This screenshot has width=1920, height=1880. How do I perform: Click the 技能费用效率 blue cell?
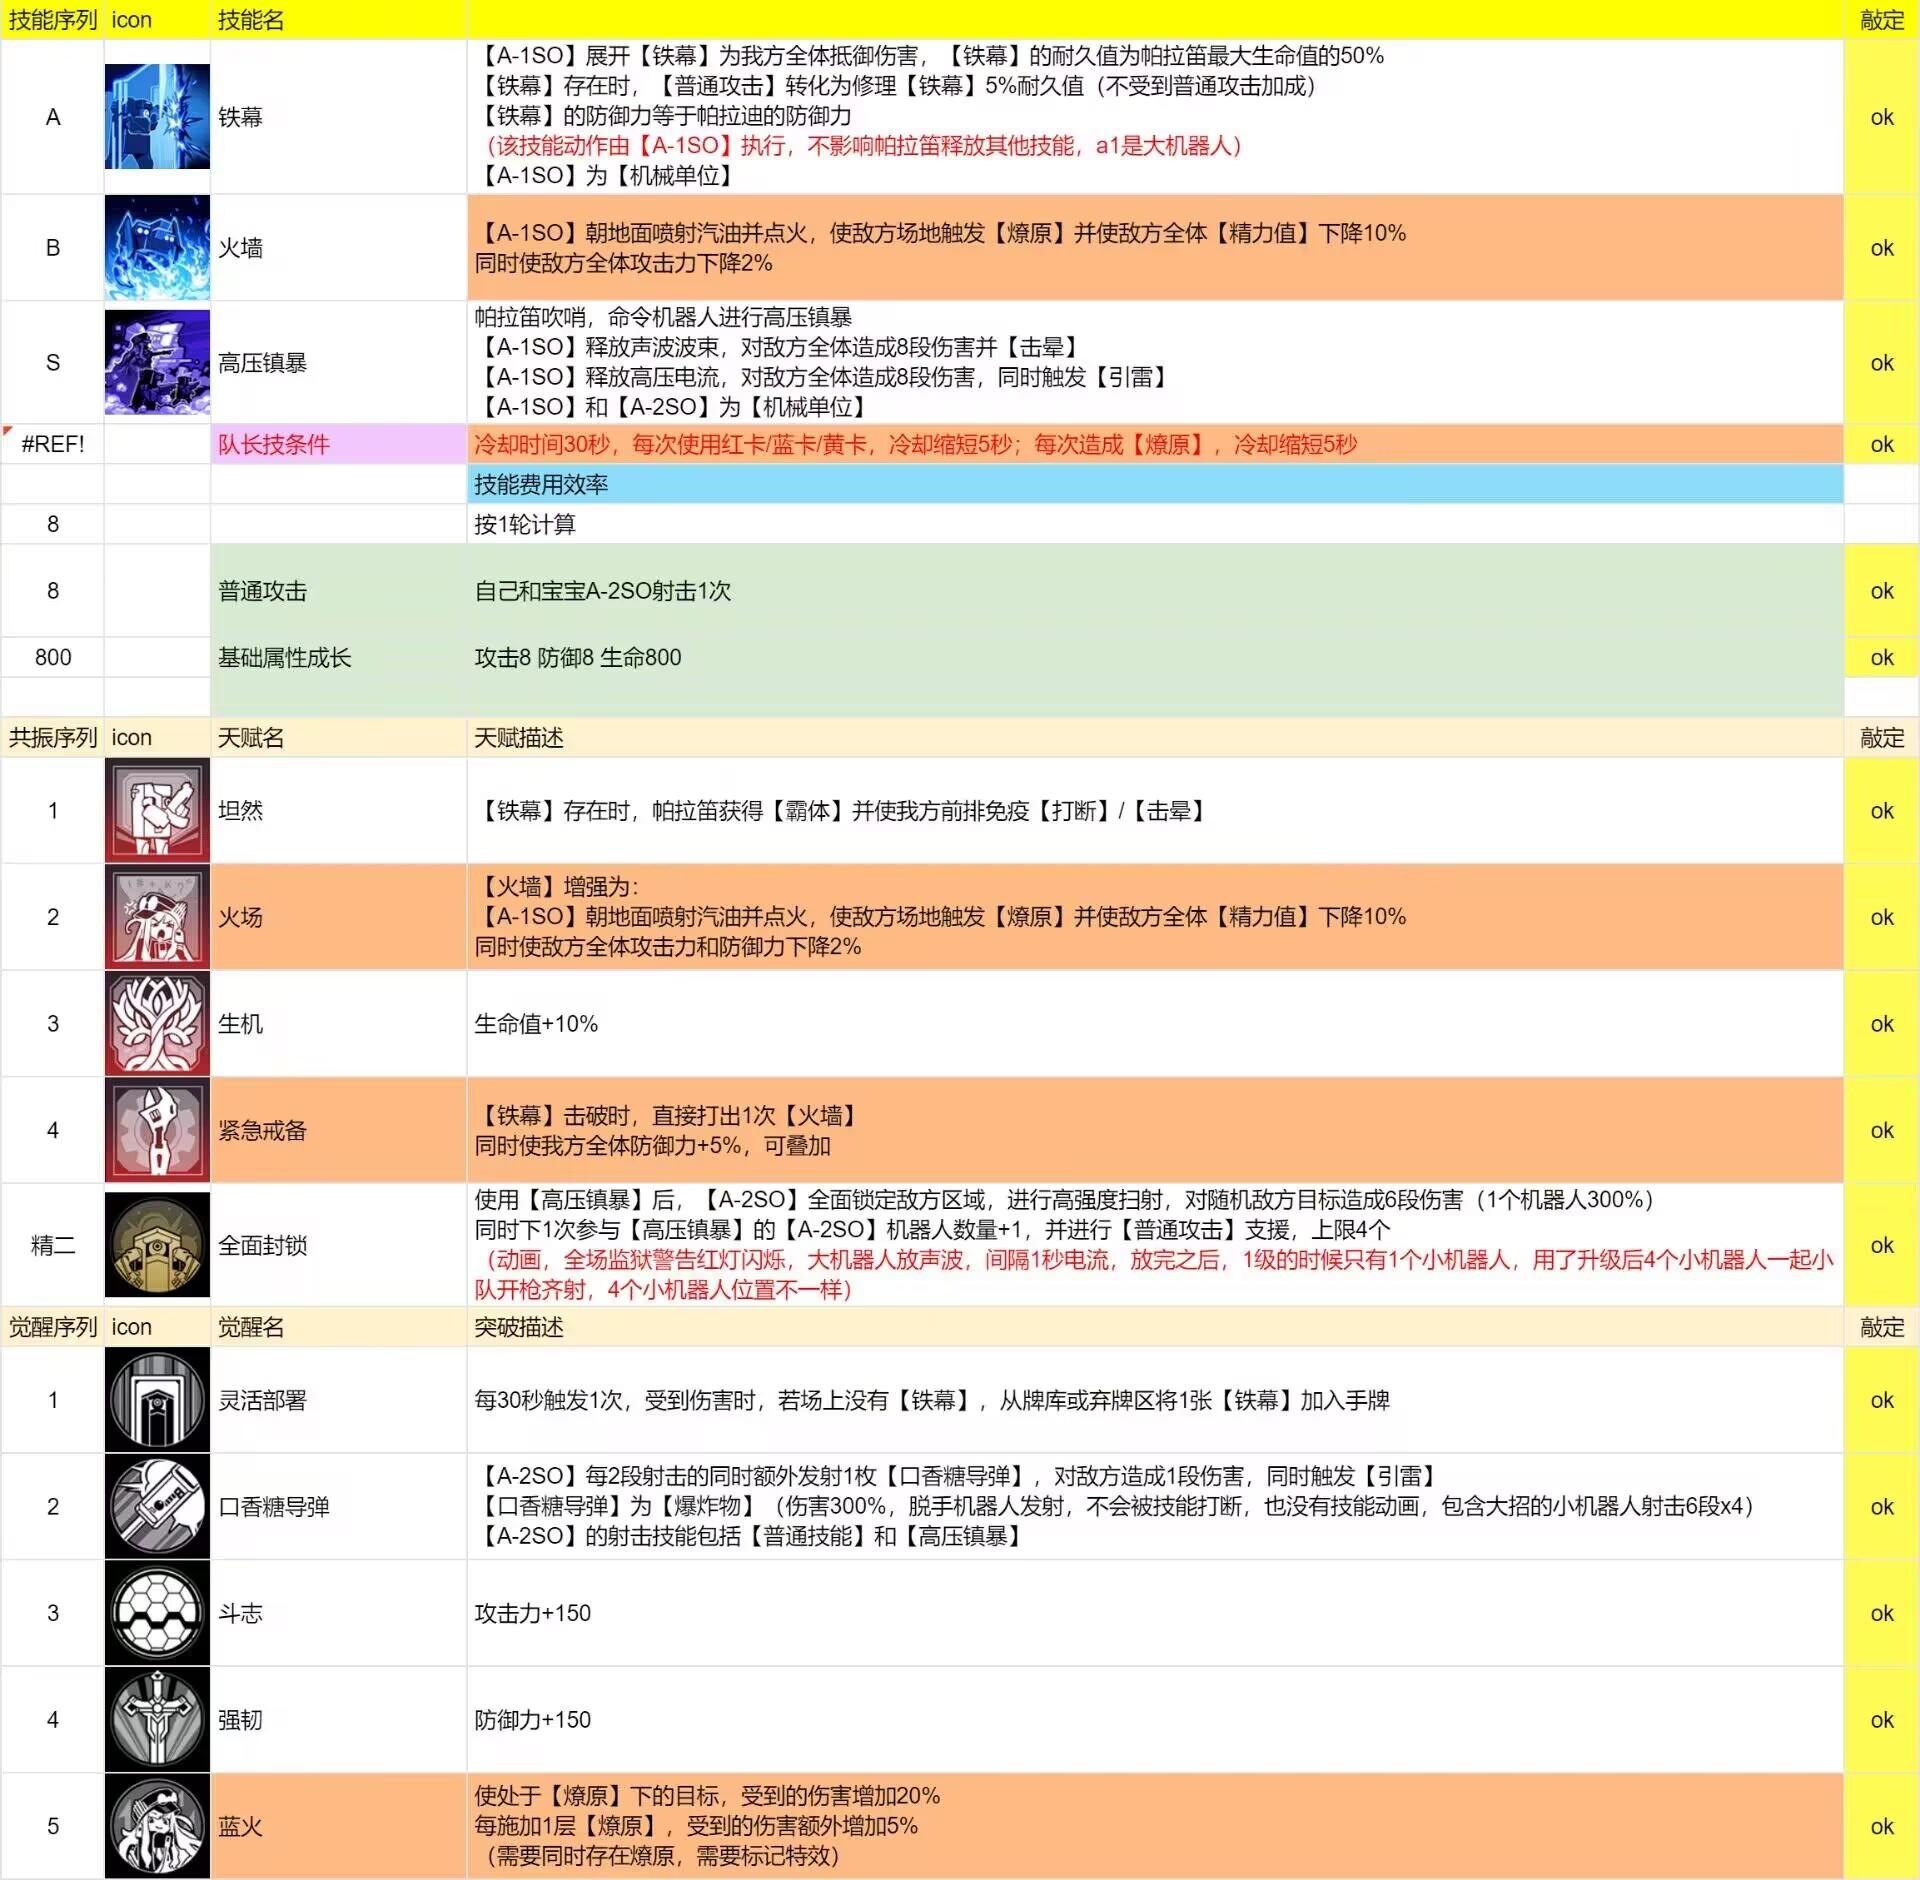[1155, 484]
